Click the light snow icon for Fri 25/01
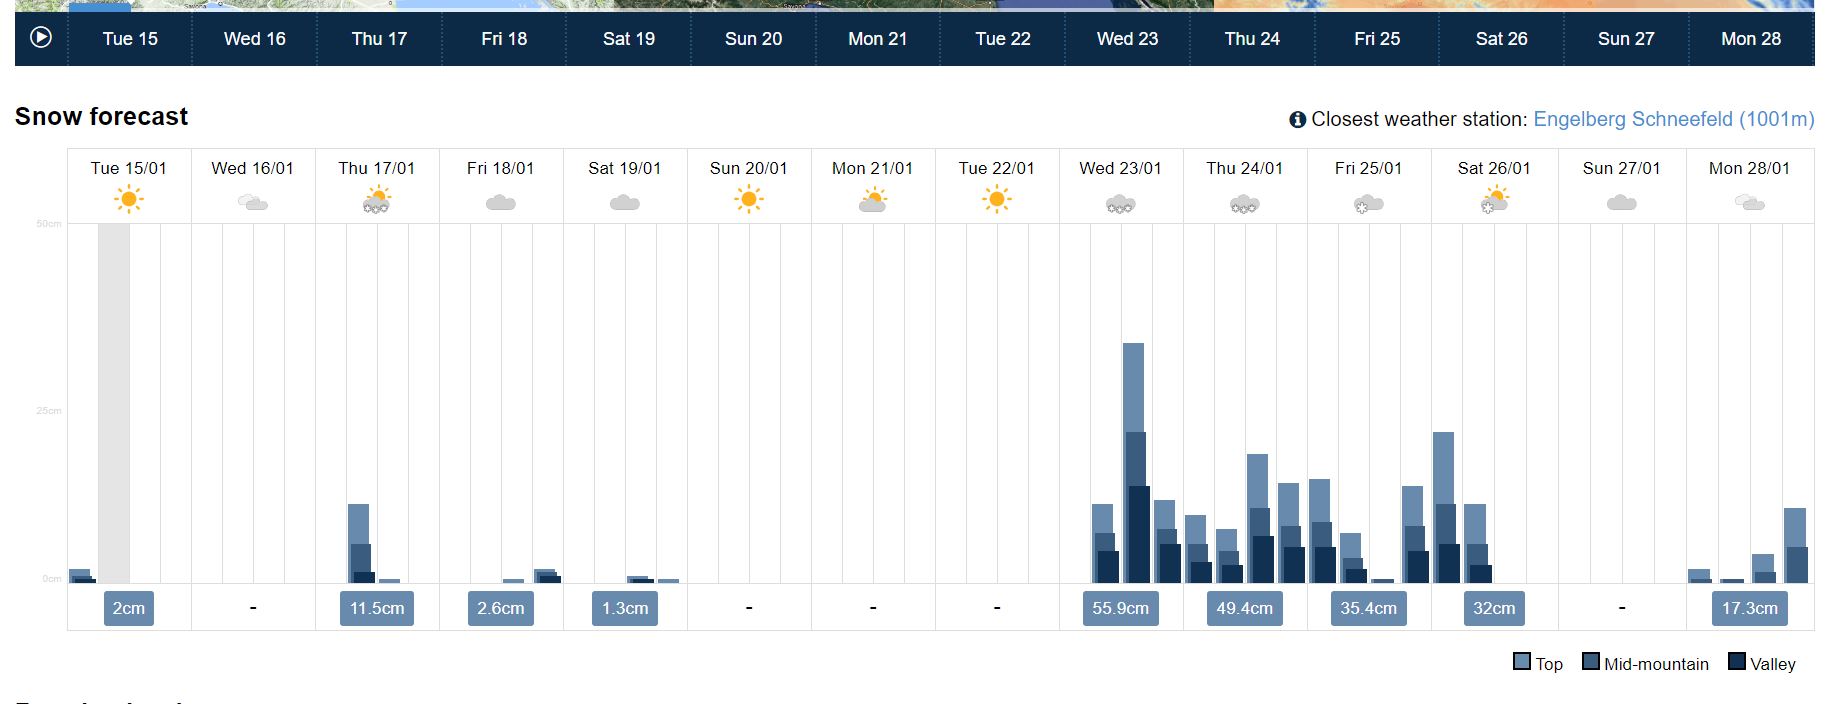The width and height of the screenshot is (1833, 704). 1368,204
